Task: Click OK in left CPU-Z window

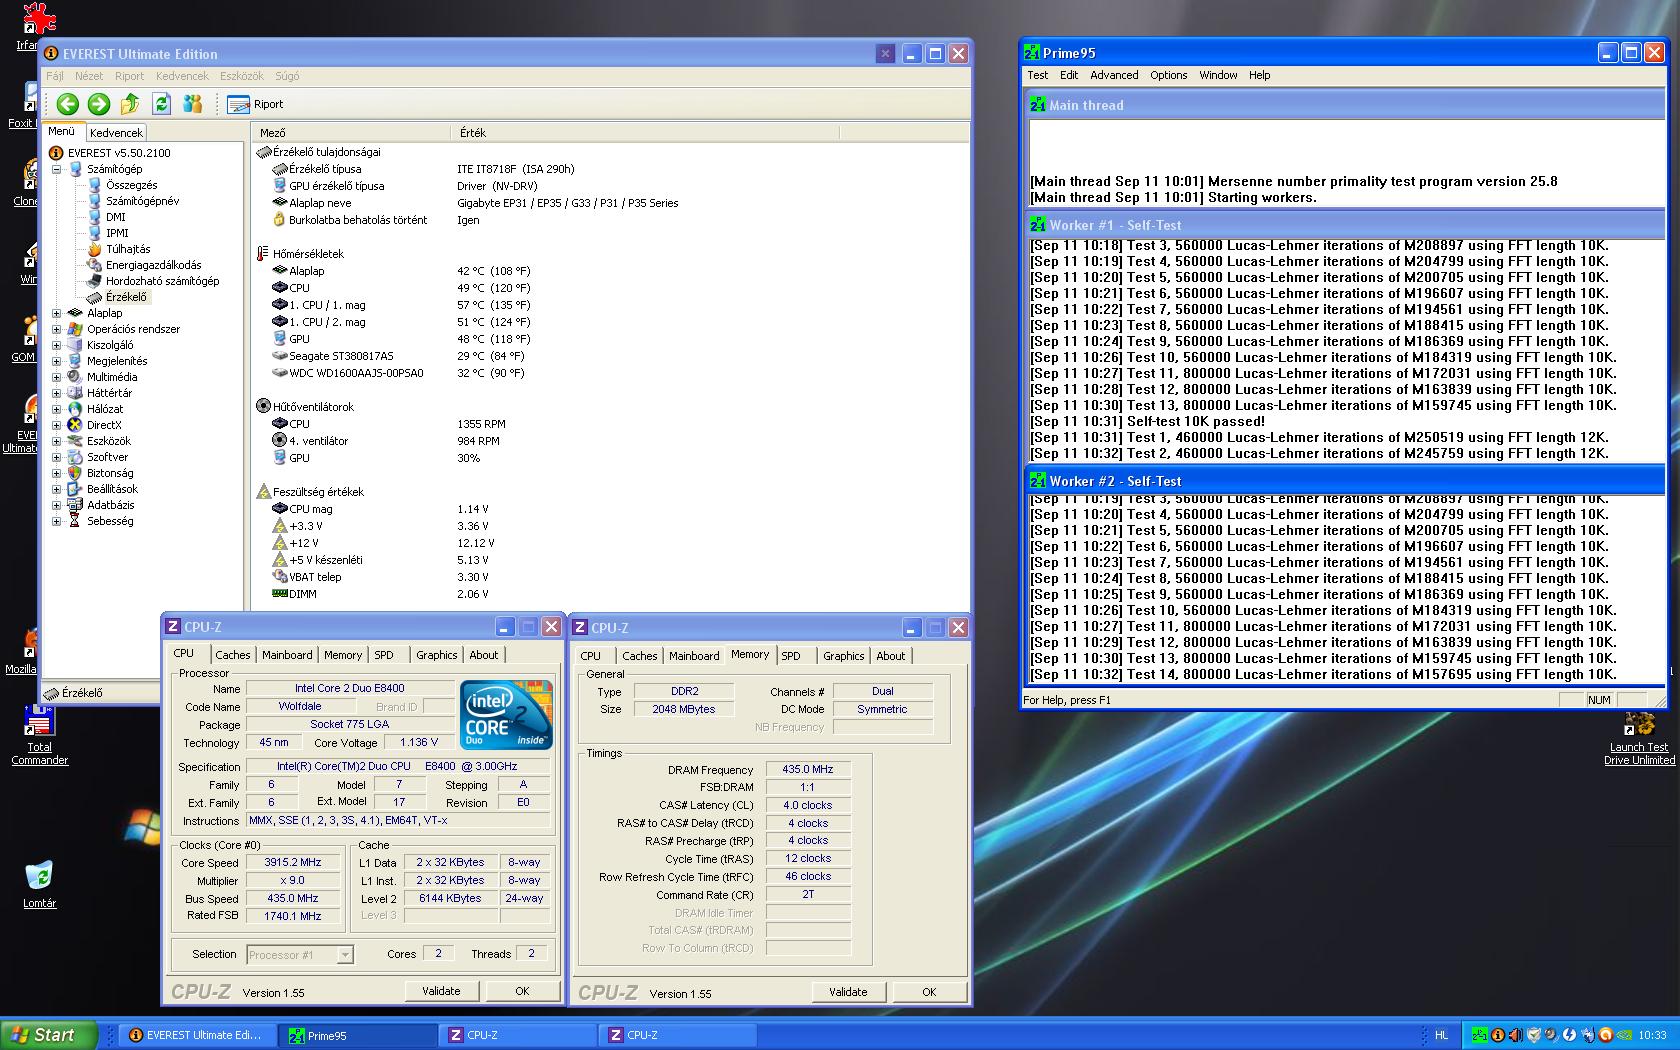Action: (522, 991)
